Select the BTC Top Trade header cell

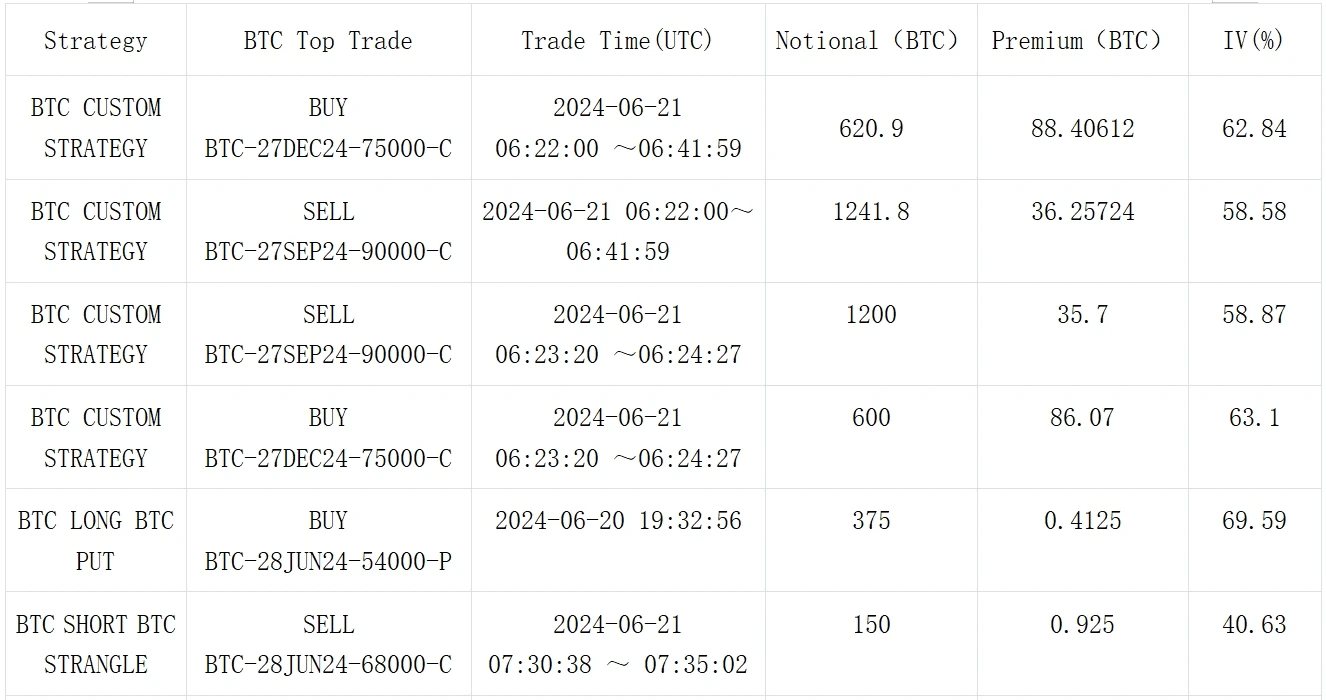pyautogui.click(x=328, y=41)
